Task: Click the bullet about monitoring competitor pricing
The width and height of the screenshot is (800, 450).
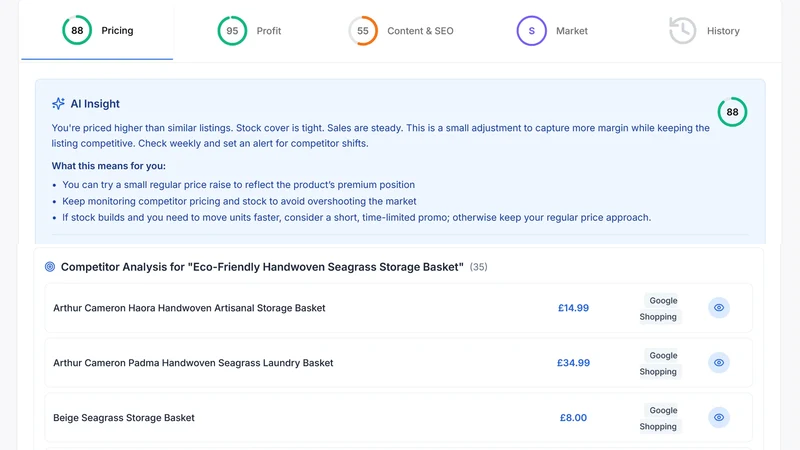Action: [239, 201]
